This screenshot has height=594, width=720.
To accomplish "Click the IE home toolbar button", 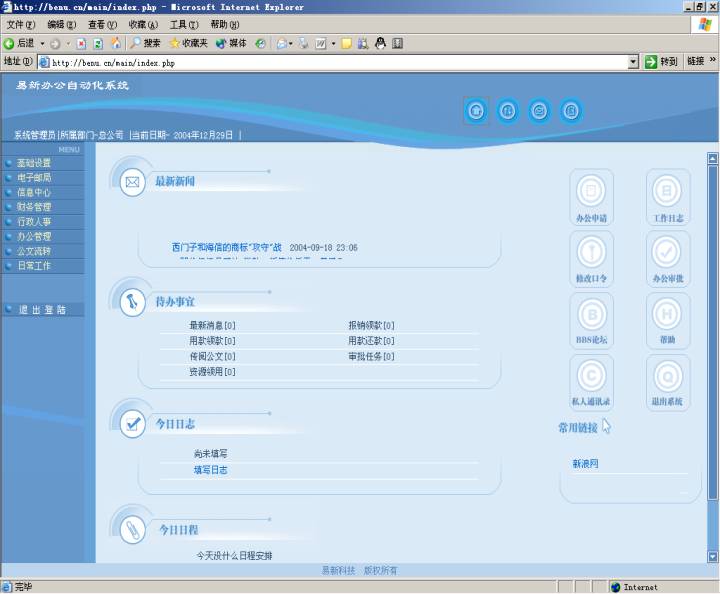I will coord(116,43).
